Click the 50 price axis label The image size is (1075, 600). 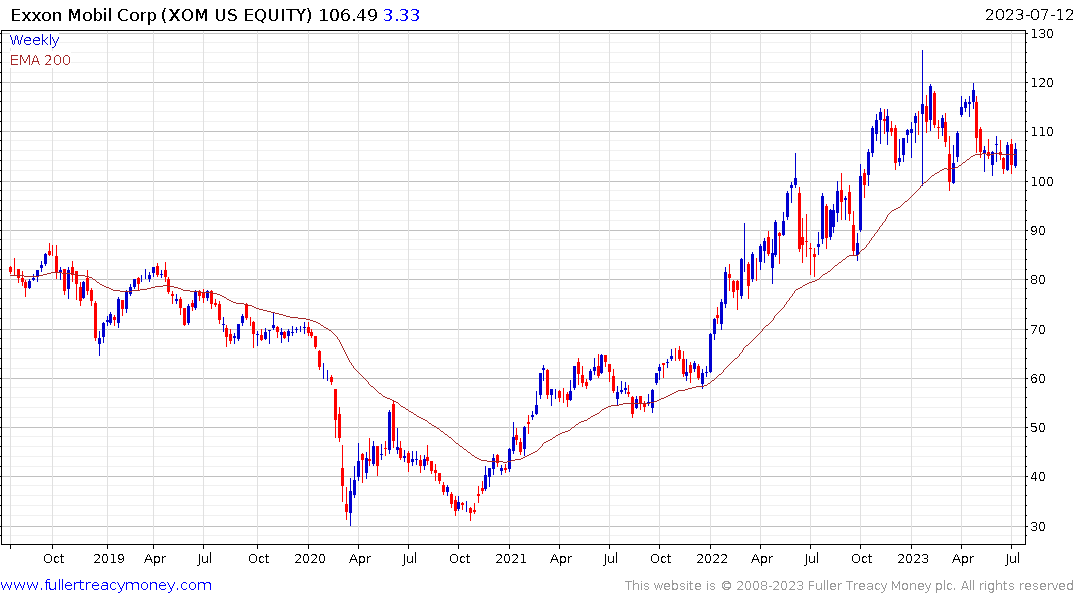pos(1038,428)
